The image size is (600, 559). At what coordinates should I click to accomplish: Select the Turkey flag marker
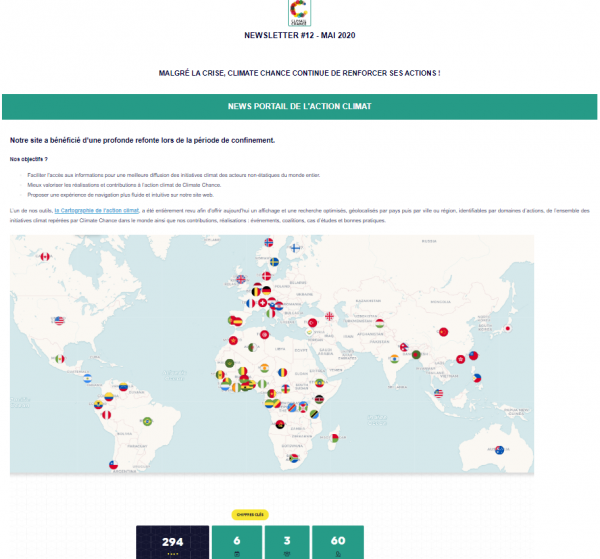point(313,323)
